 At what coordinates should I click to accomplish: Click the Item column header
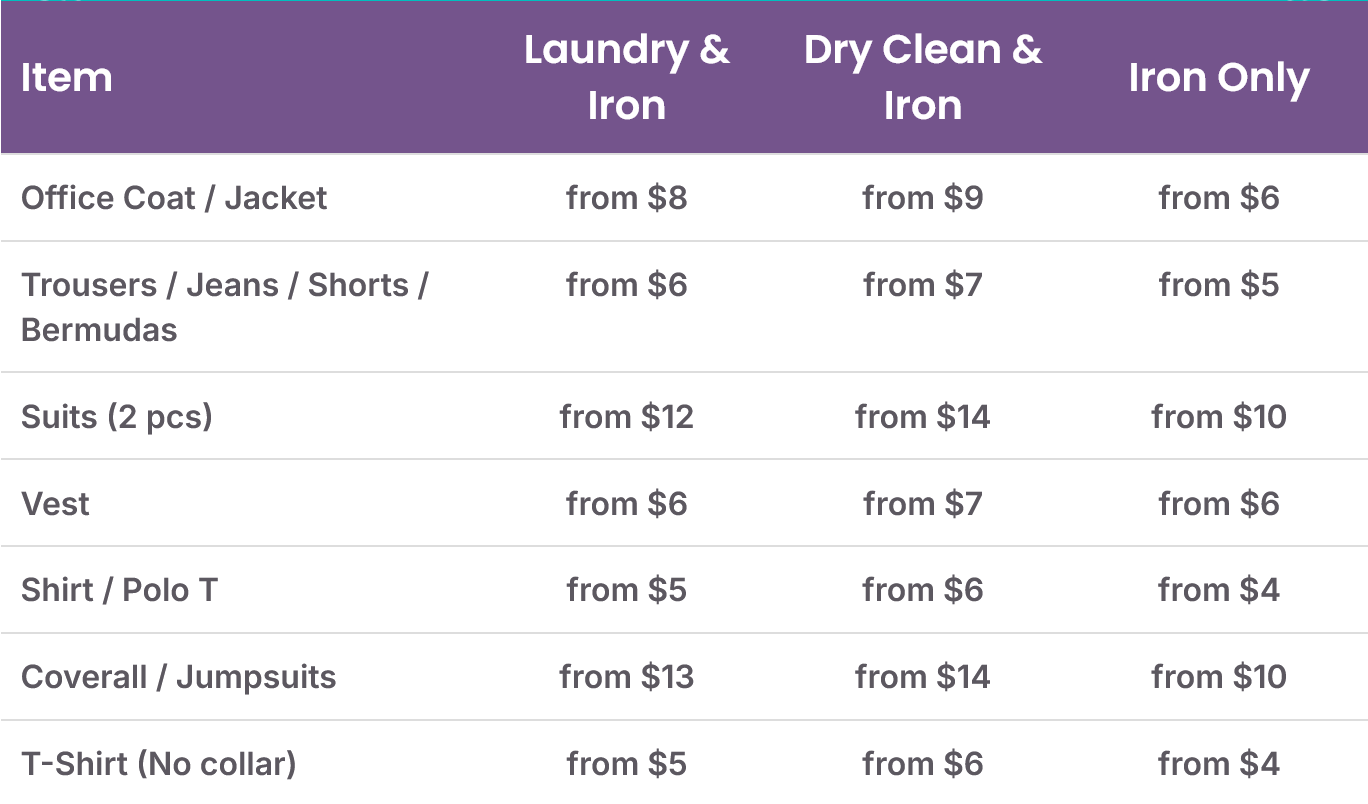pyautogui.click(x=67, y=77)
